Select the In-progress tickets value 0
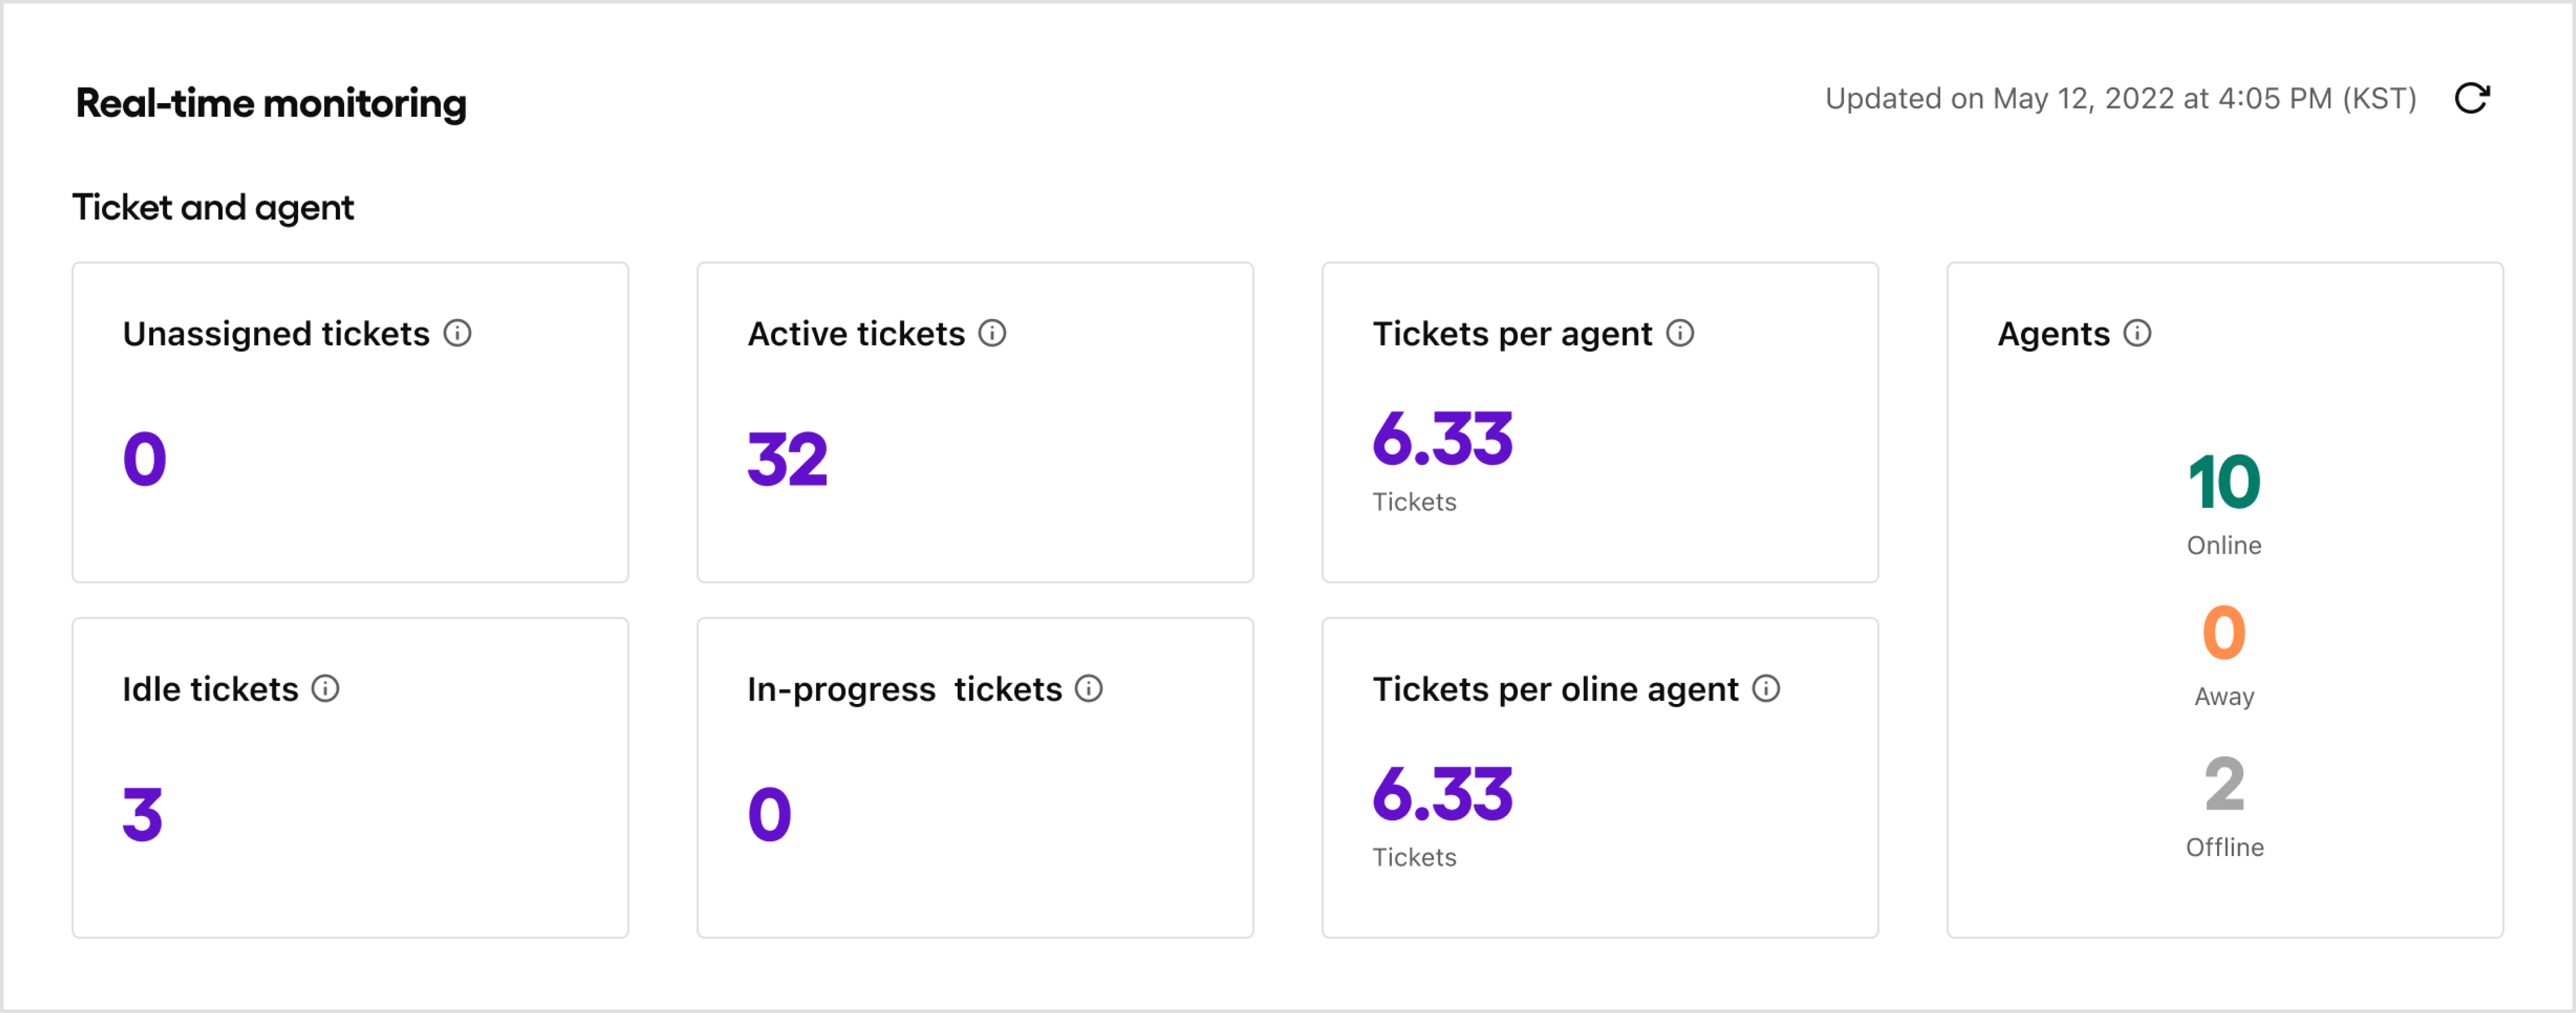Screen dimensions: 2576x1013 point(770,815)
